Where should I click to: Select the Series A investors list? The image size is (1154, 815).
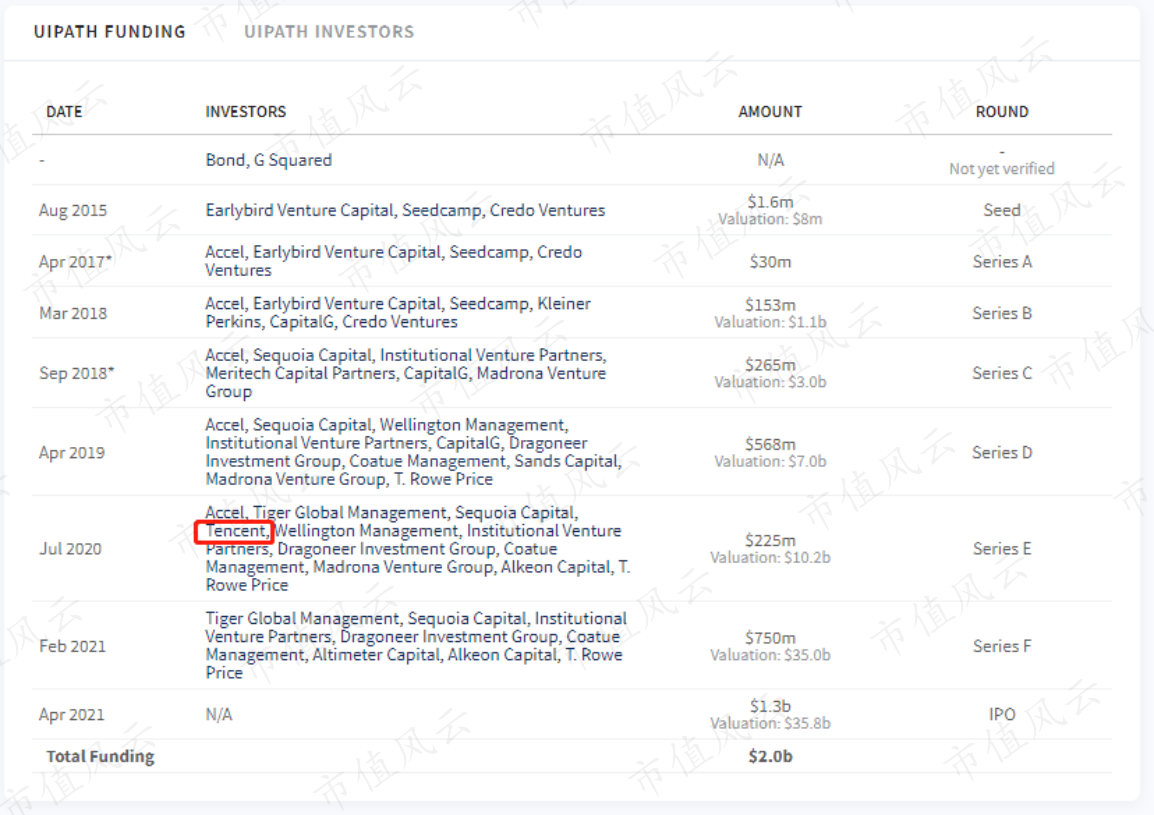(394, 261)
